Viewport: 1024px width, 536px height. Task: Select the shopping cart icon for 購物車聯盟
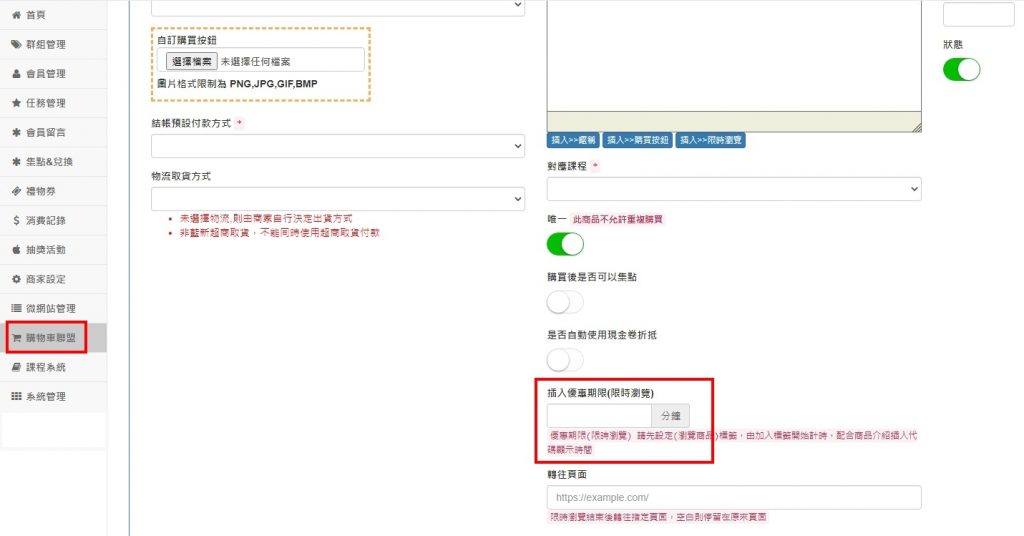point(16,338)
